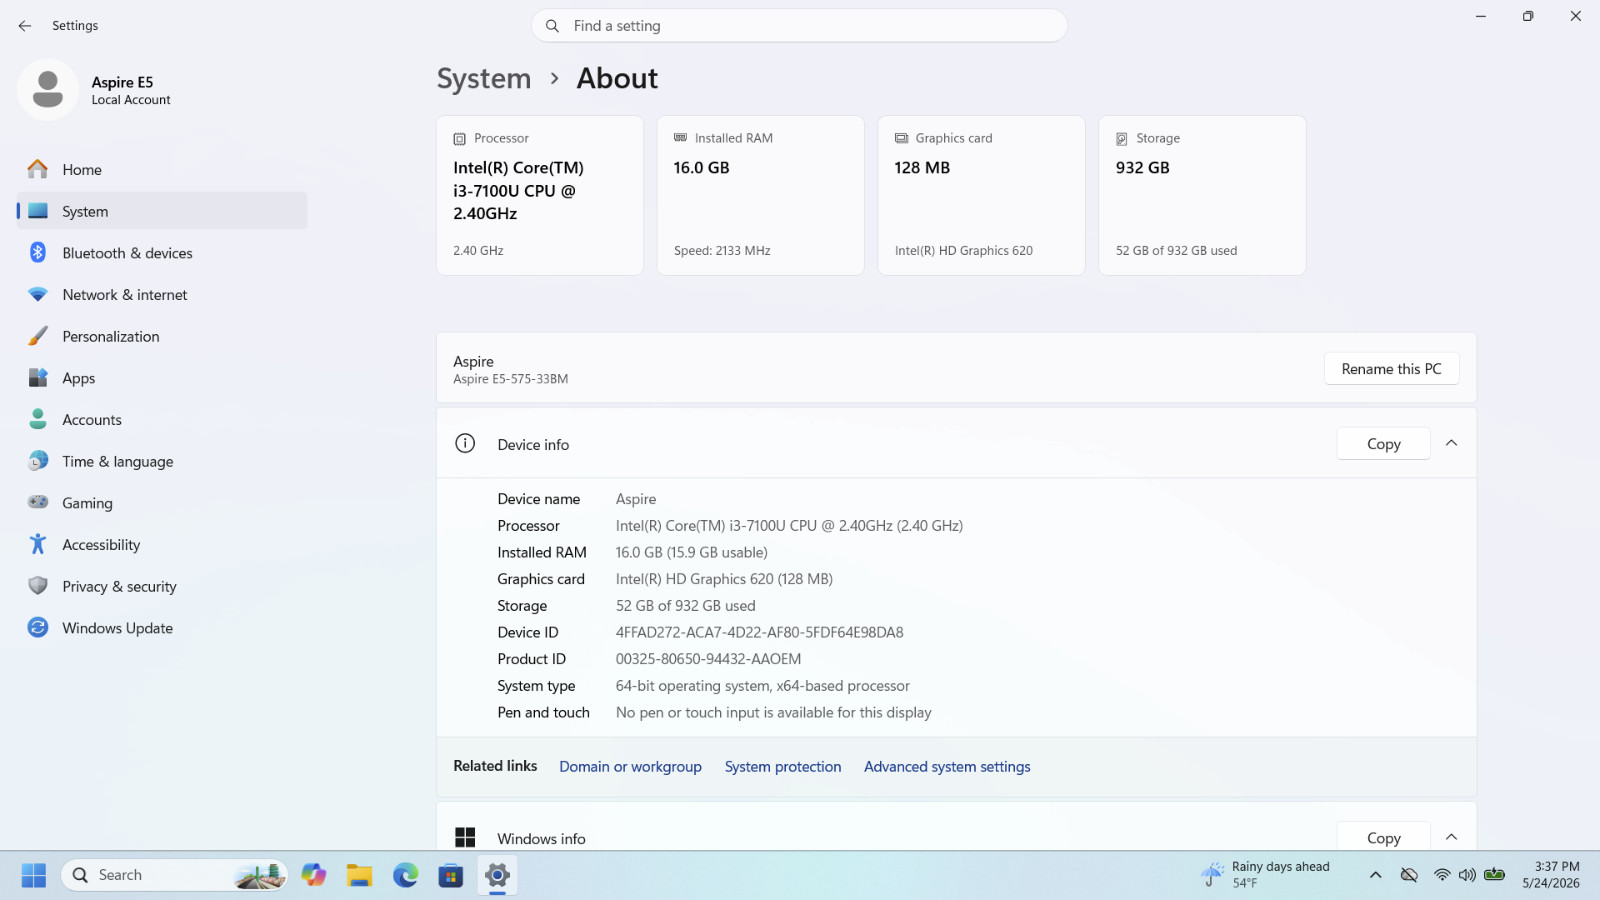Copy the Windows info section
The image size is (1600, 900).
pyautogui.click(x=1384, y=837)
